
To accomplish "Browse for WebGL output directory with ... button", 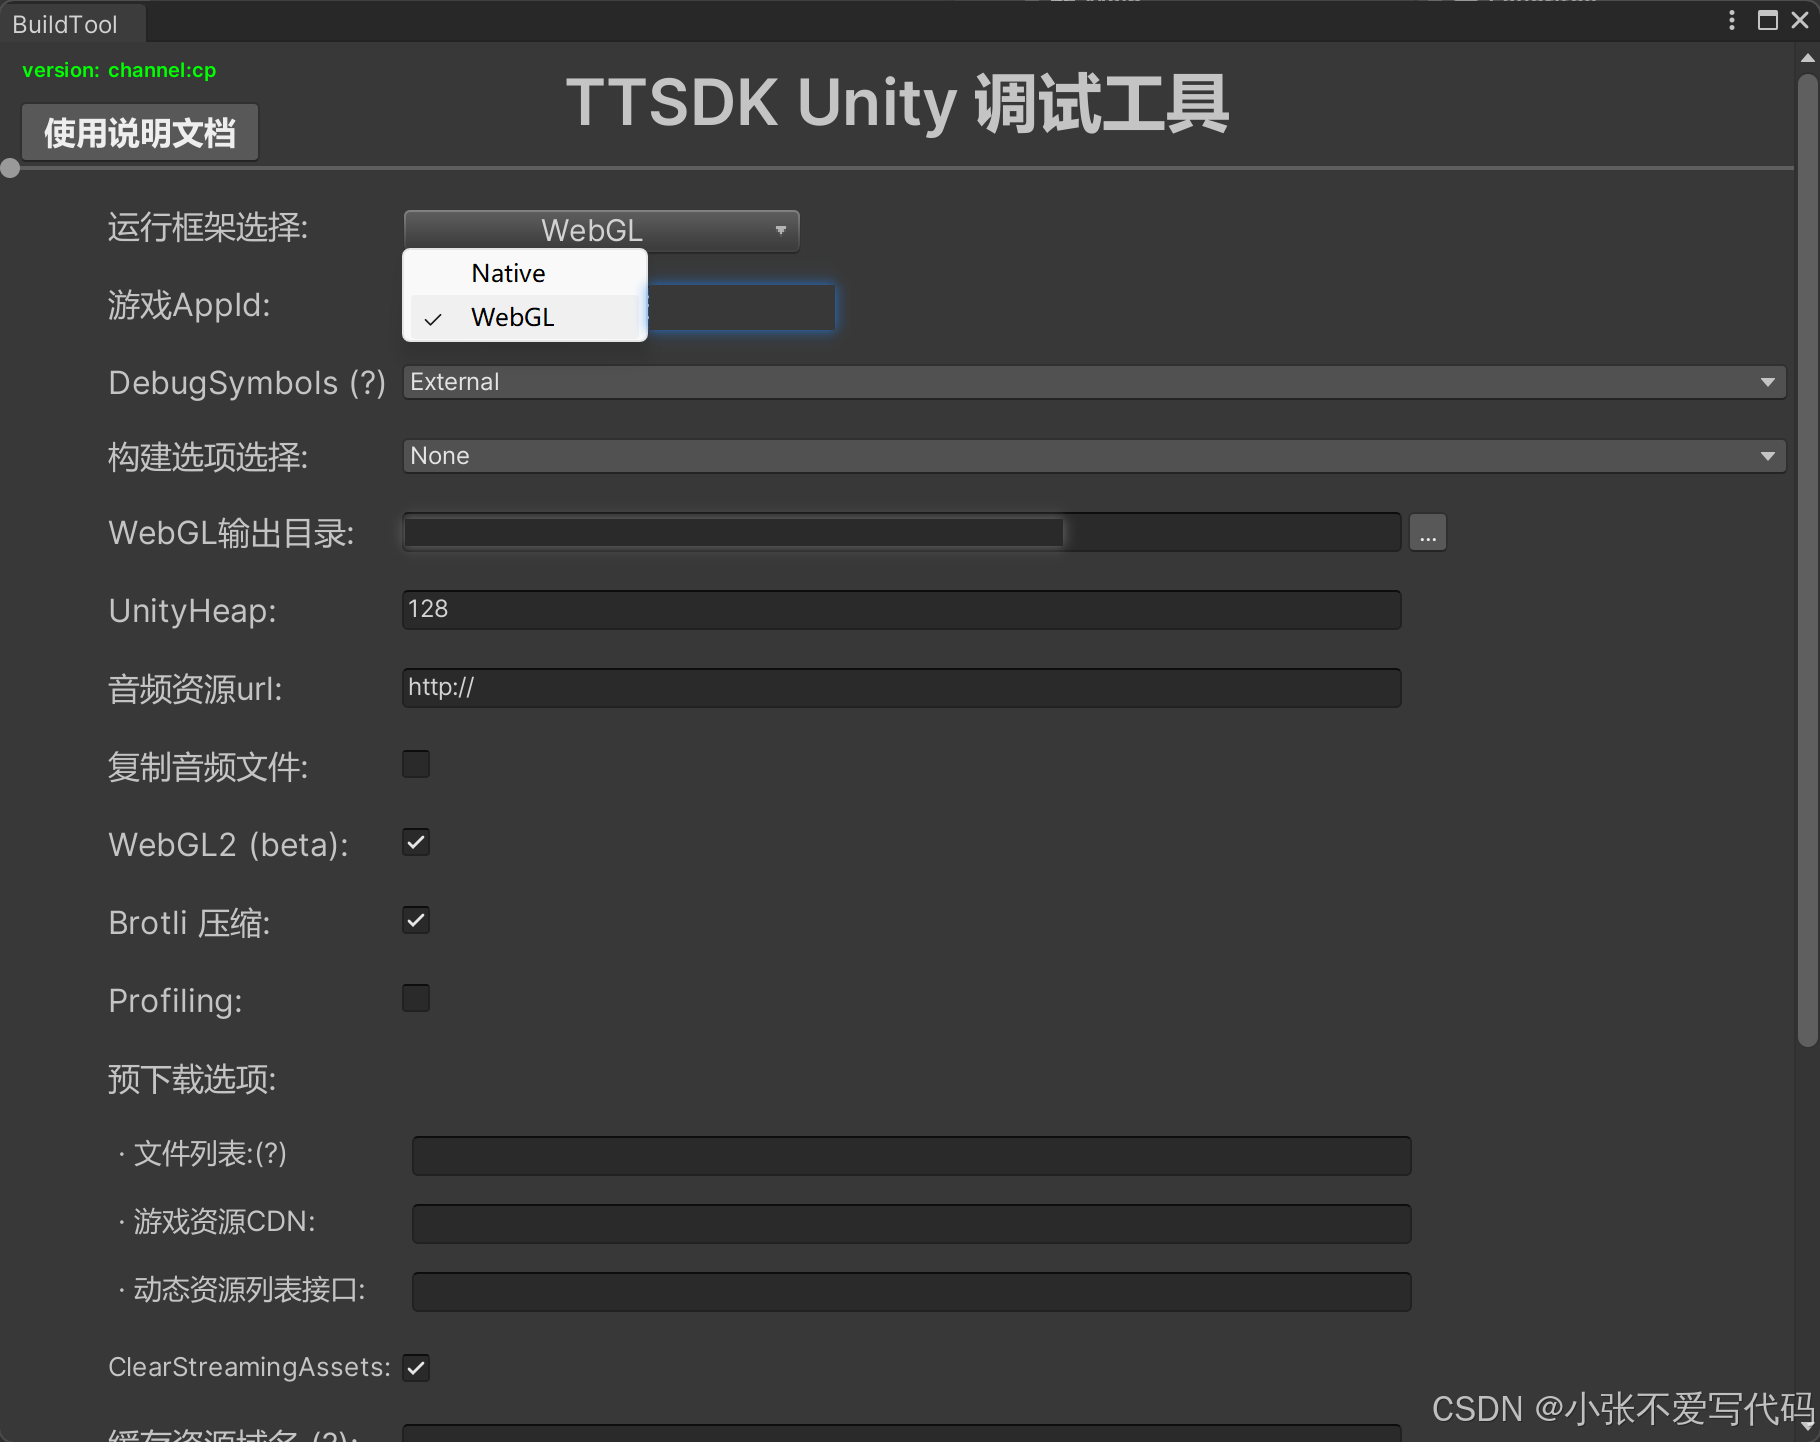I will [1427, 533].
